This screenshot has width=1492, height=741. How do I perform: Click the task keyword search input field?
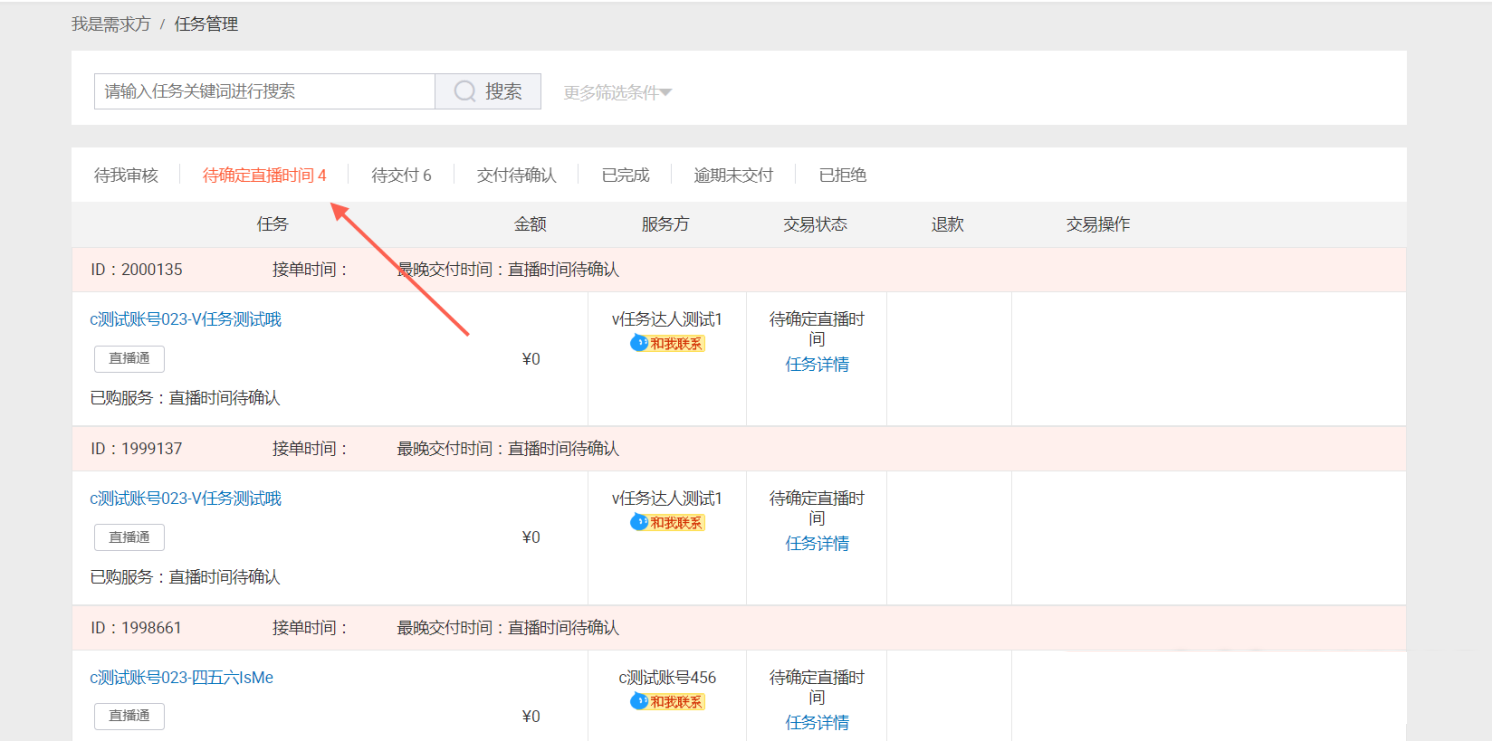[260, 90]
